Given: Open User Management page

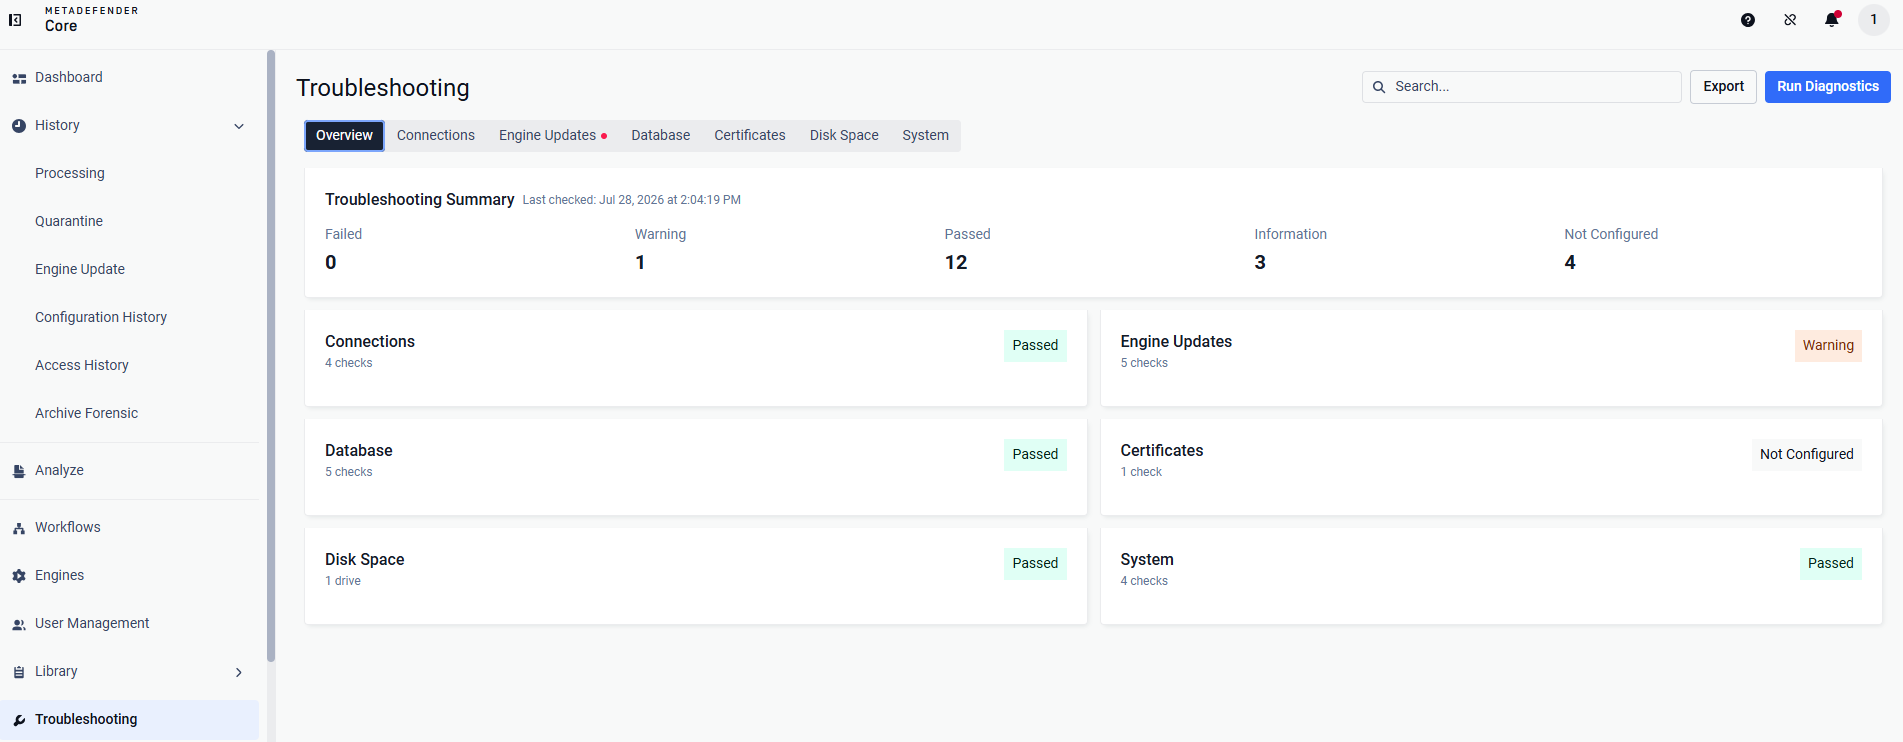Looking at the screenshot, I should point(92,624).
